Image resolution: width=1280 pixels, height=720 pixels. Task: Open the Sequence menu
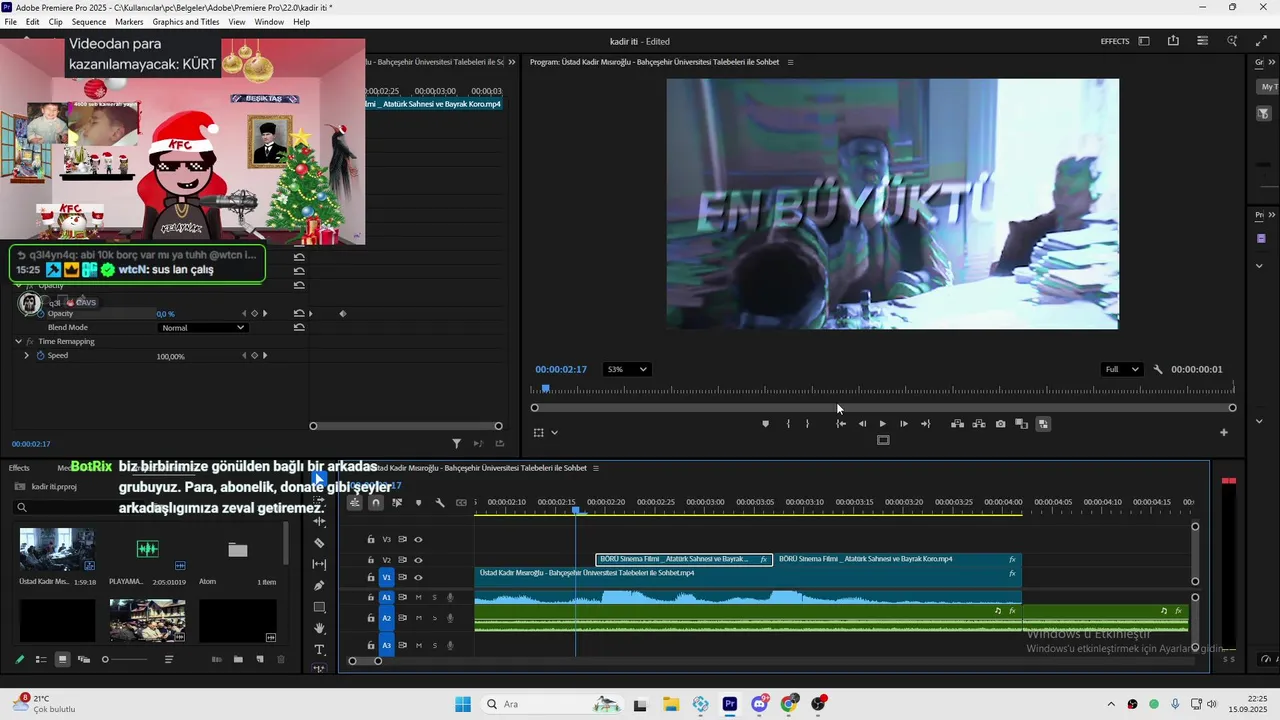click(89, 22)
